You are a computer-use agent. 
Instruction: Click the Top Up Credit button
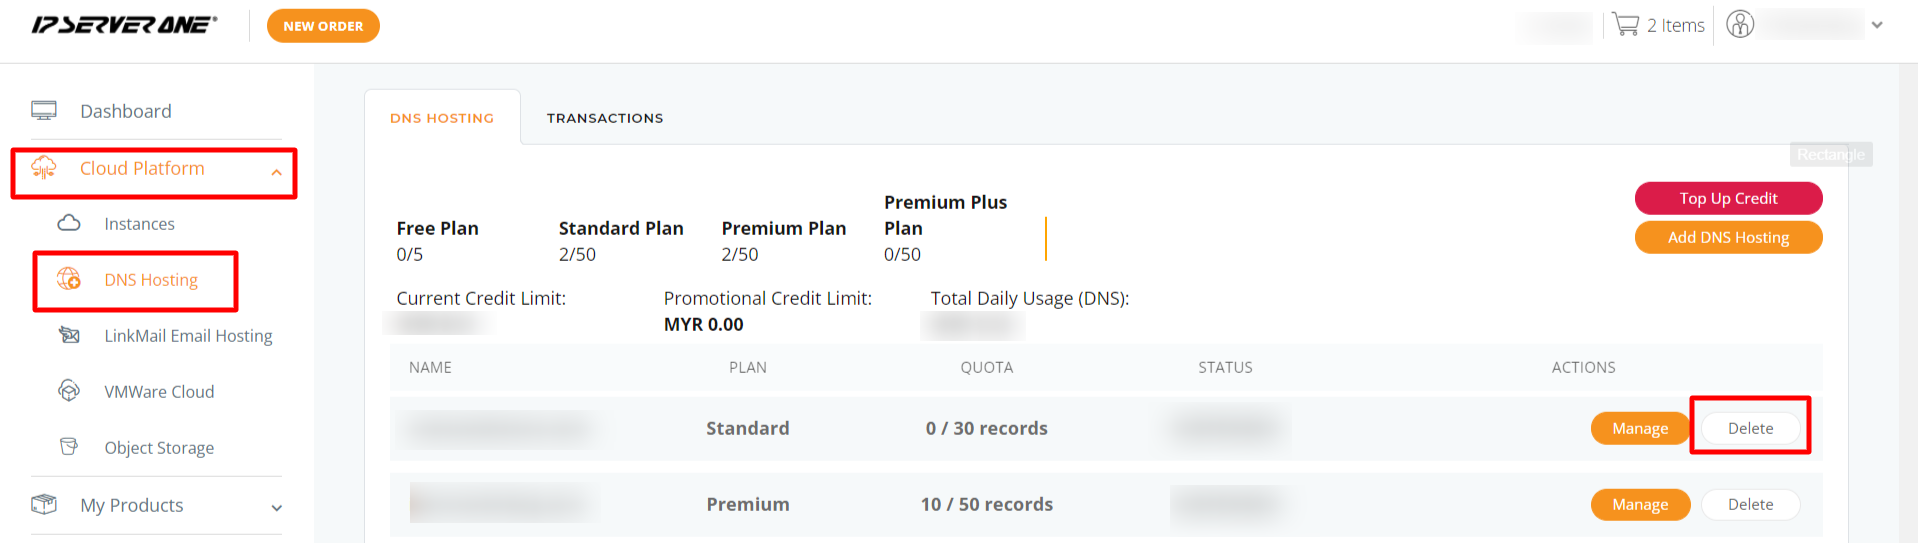tap(1728, 198)
